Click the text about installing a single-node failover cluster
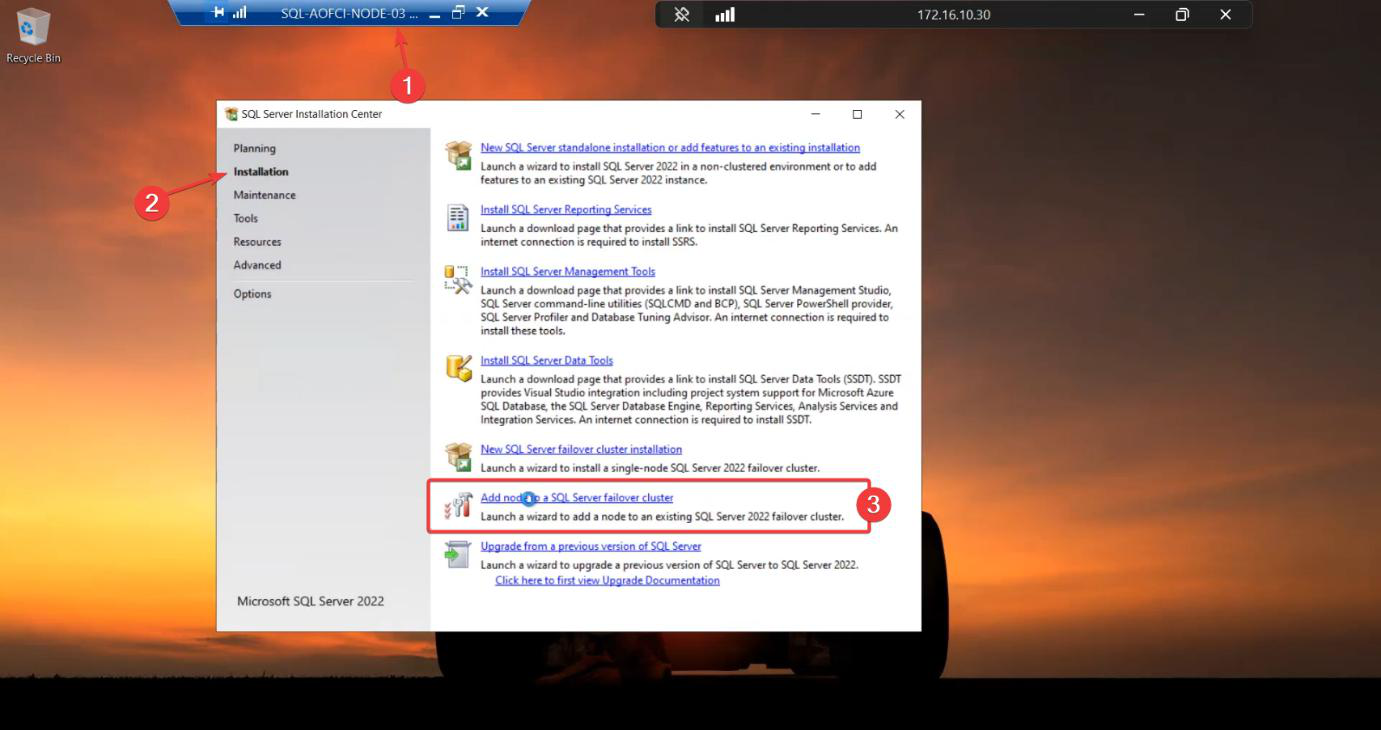Image resolution: width=1381 pixels, height=730 pixels. point(650,468)
